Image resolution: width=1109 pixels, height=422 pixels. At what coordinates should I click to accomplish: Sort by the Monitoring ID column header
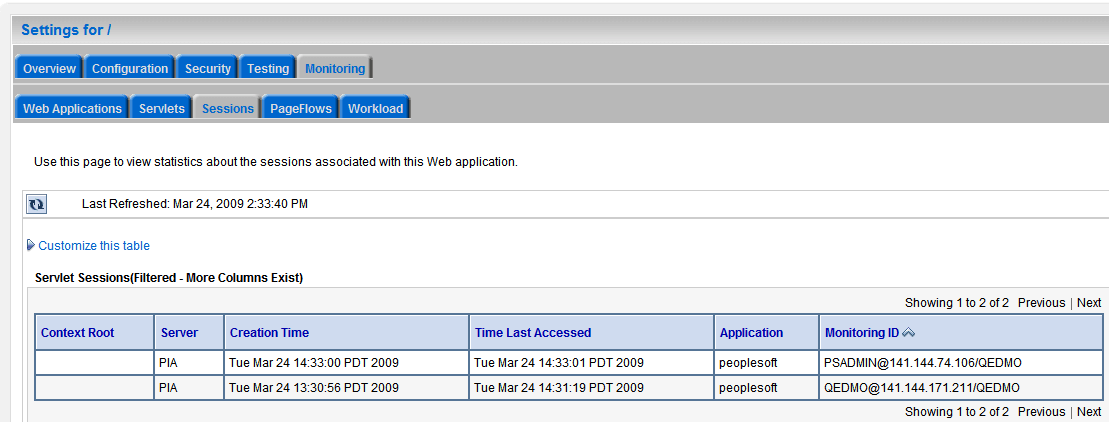click(862, 332)
